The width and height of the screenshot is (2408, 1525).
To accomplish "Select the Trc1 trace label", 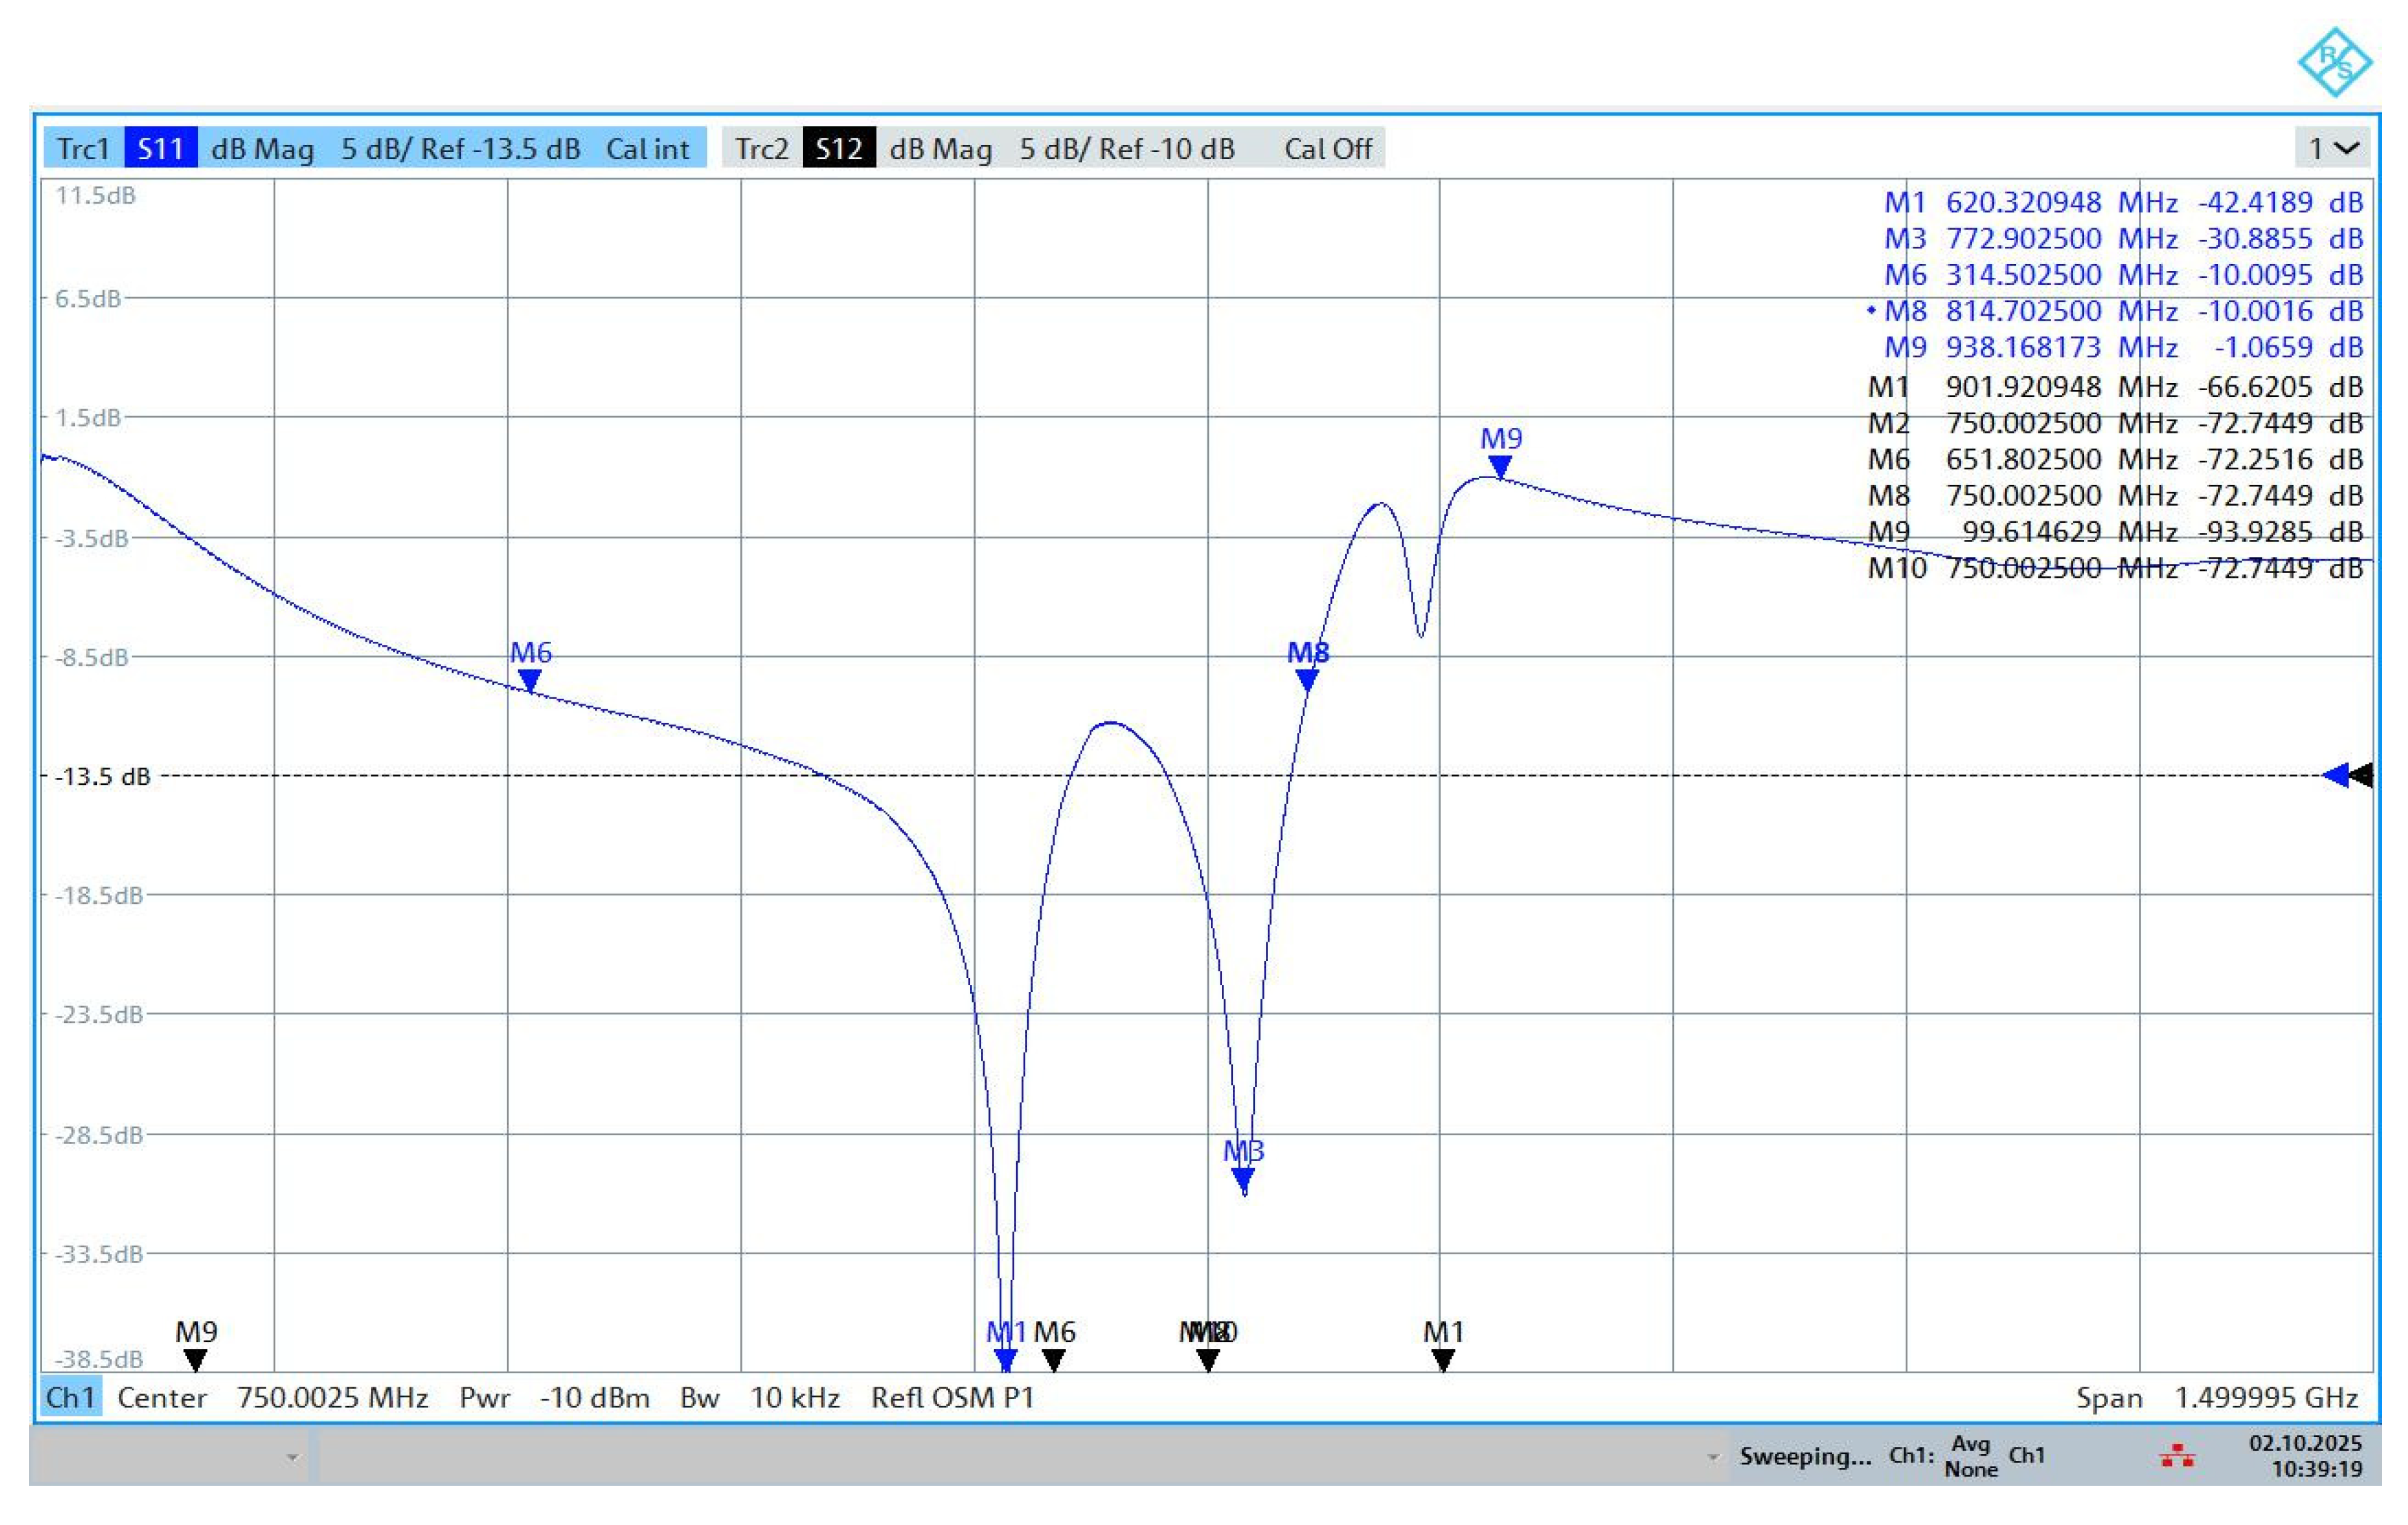I will tap(83, 148).
